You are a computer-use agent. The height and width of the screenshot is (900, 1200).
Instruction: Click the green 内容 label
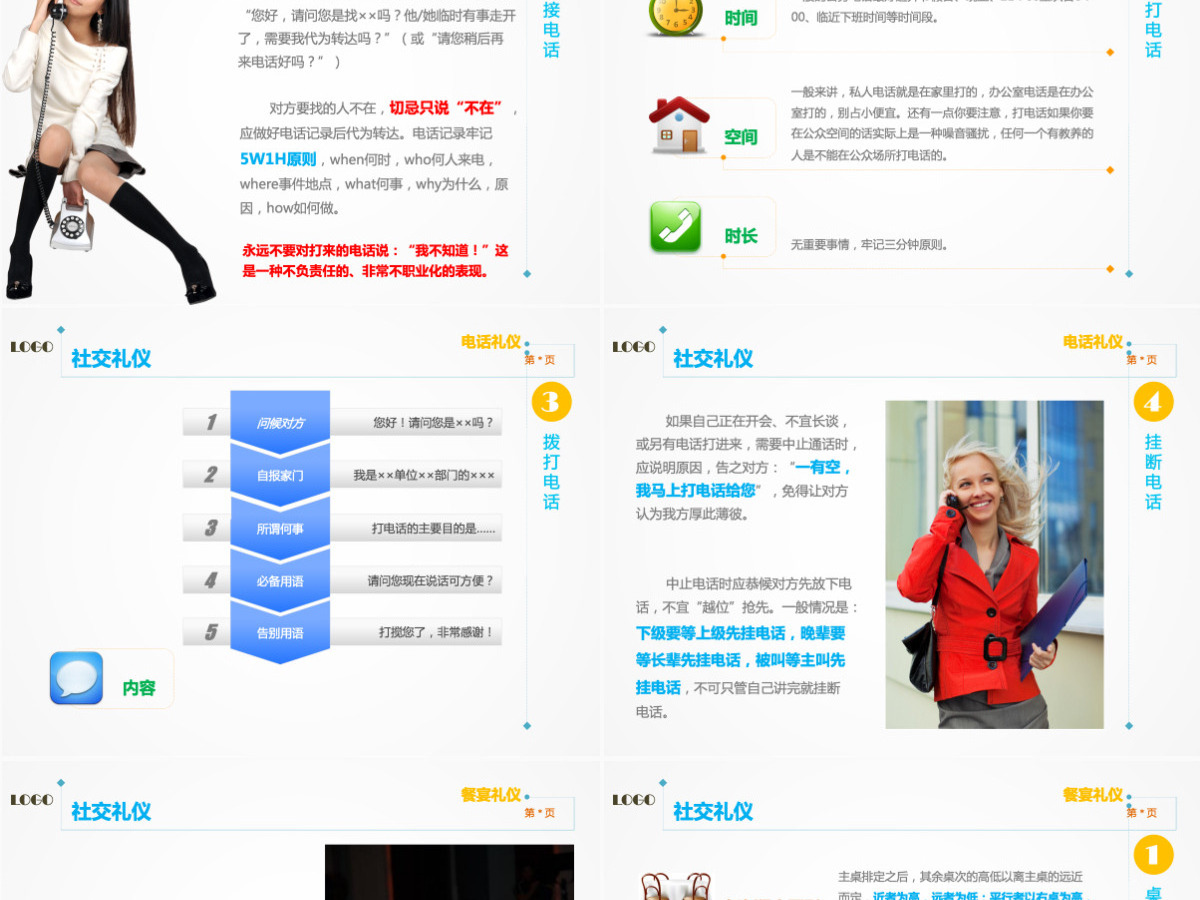click(x=139, y=688)
